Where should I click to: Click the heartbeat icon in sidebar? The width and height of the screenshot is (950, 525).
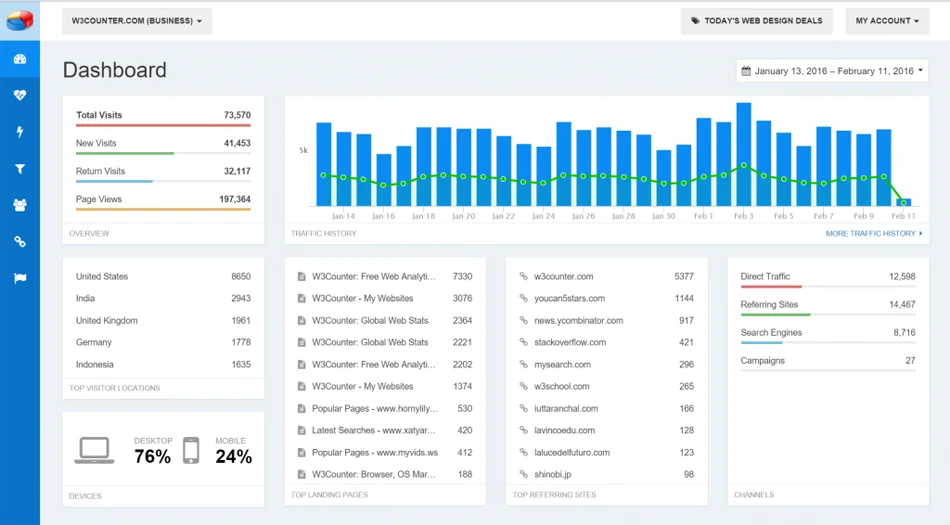click(19, 96)
